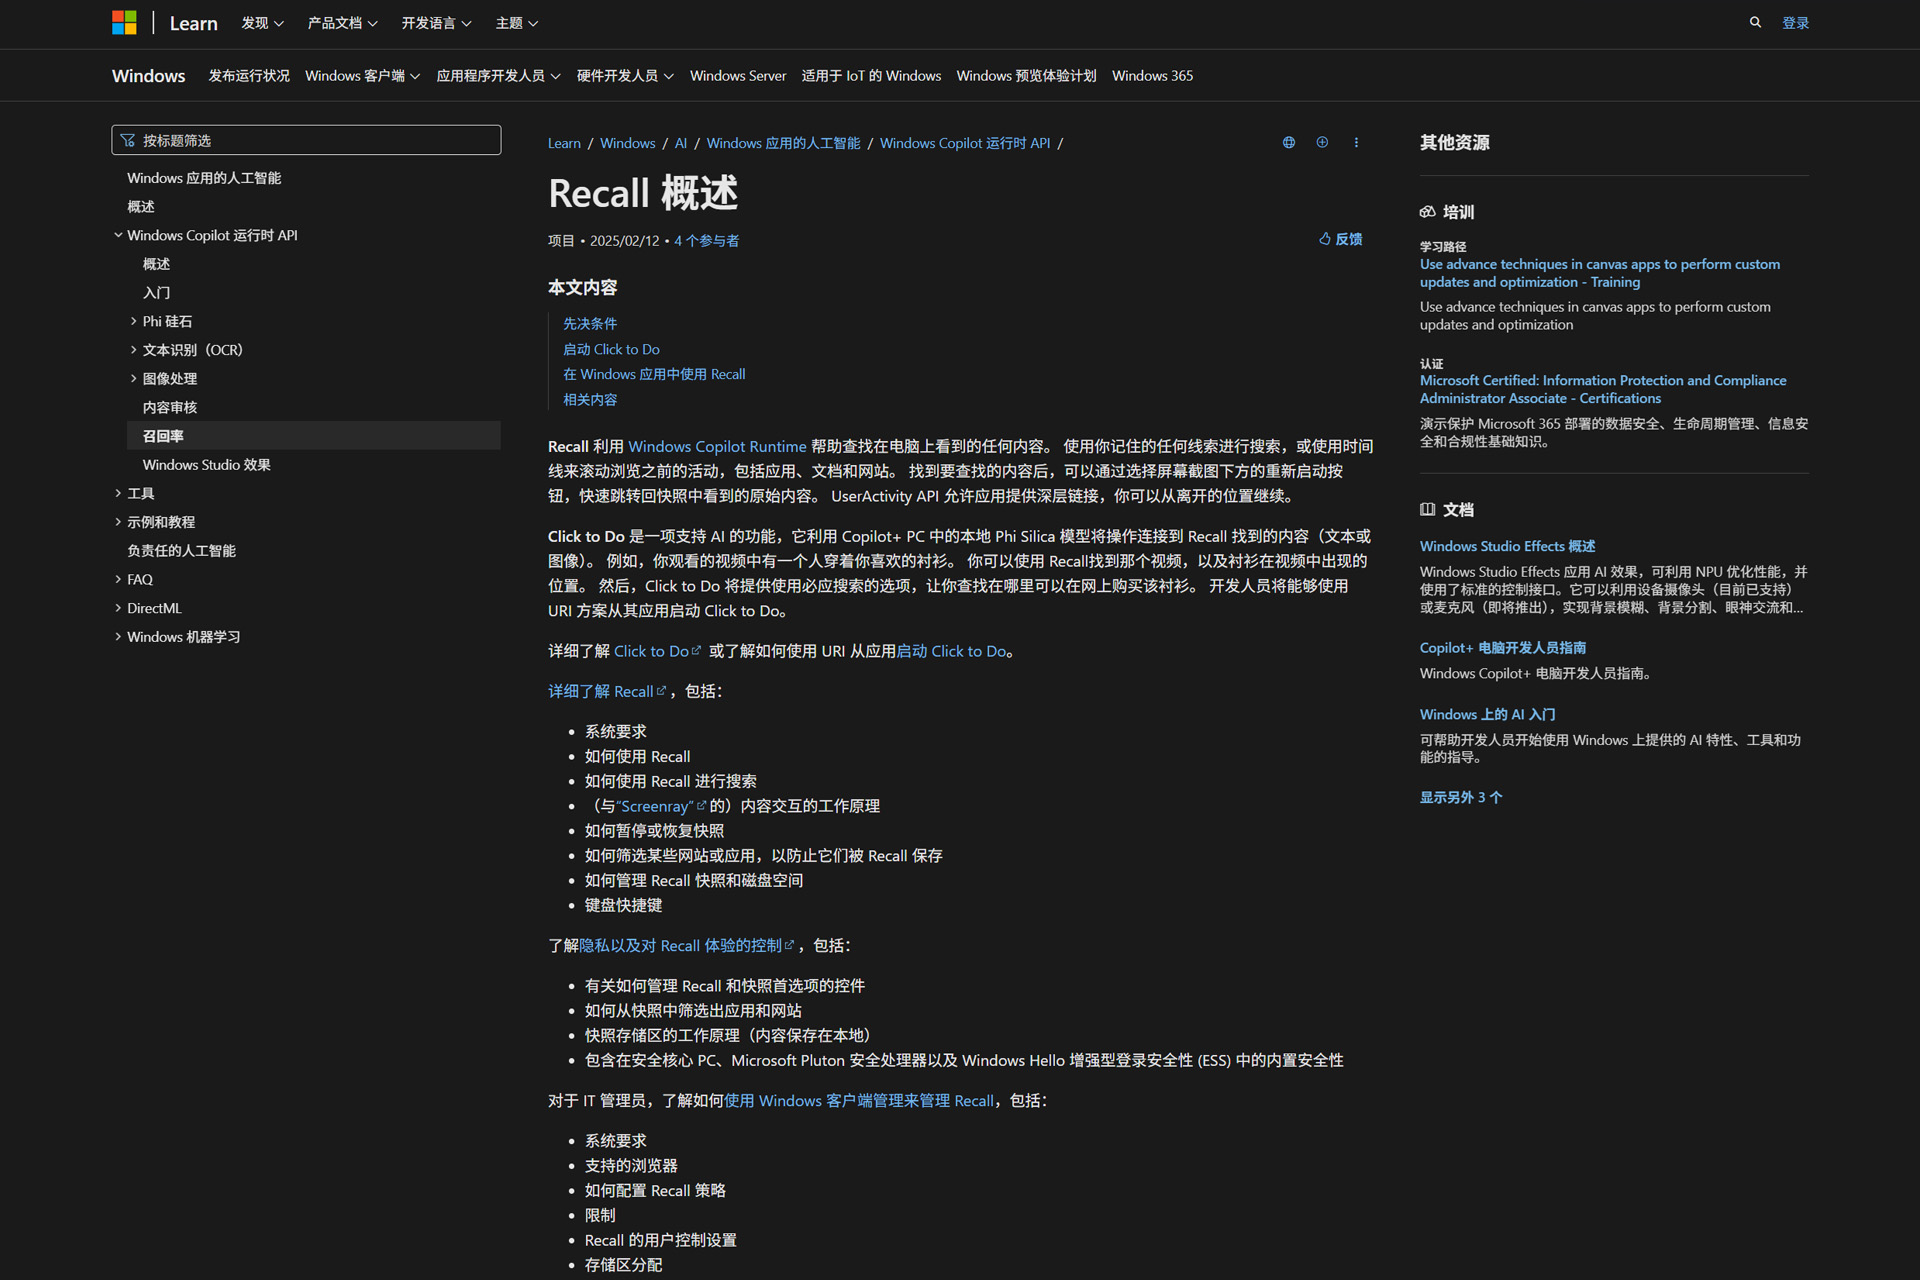The width and height of the screenshot is (1920, 1280).
Task: Open the search magnifier icon
Action: click(1755, 22)
